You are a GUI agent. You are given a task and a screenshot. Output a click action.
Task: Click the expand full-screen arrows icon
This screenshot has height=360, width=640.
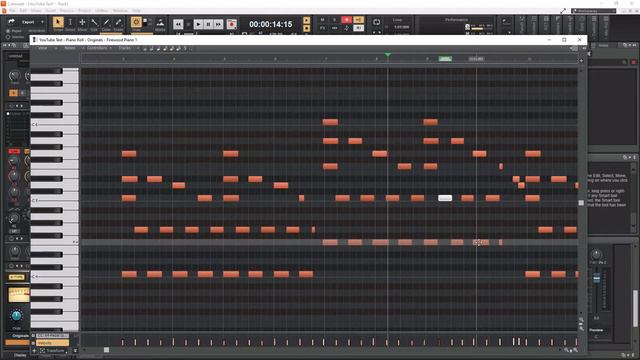[x=563, y=11]
